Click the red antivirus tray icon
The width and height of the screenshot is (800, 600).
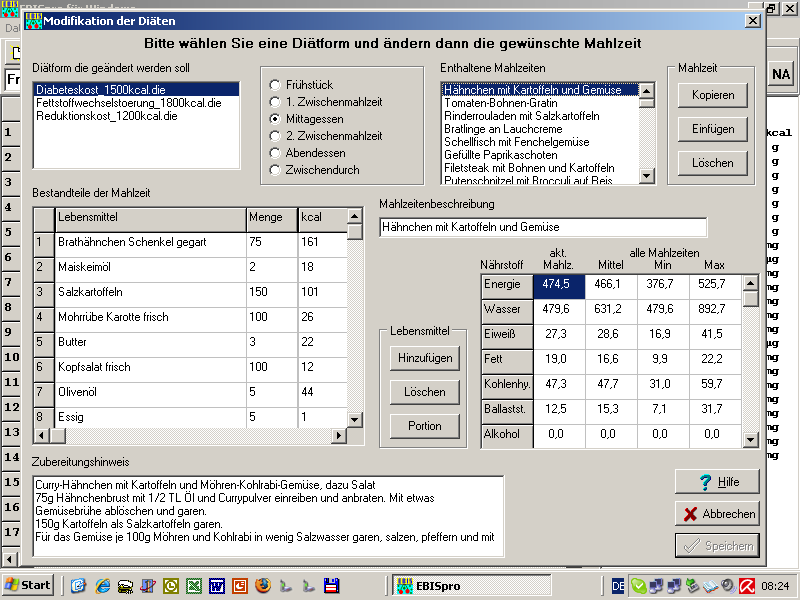(x=747, y=585)
